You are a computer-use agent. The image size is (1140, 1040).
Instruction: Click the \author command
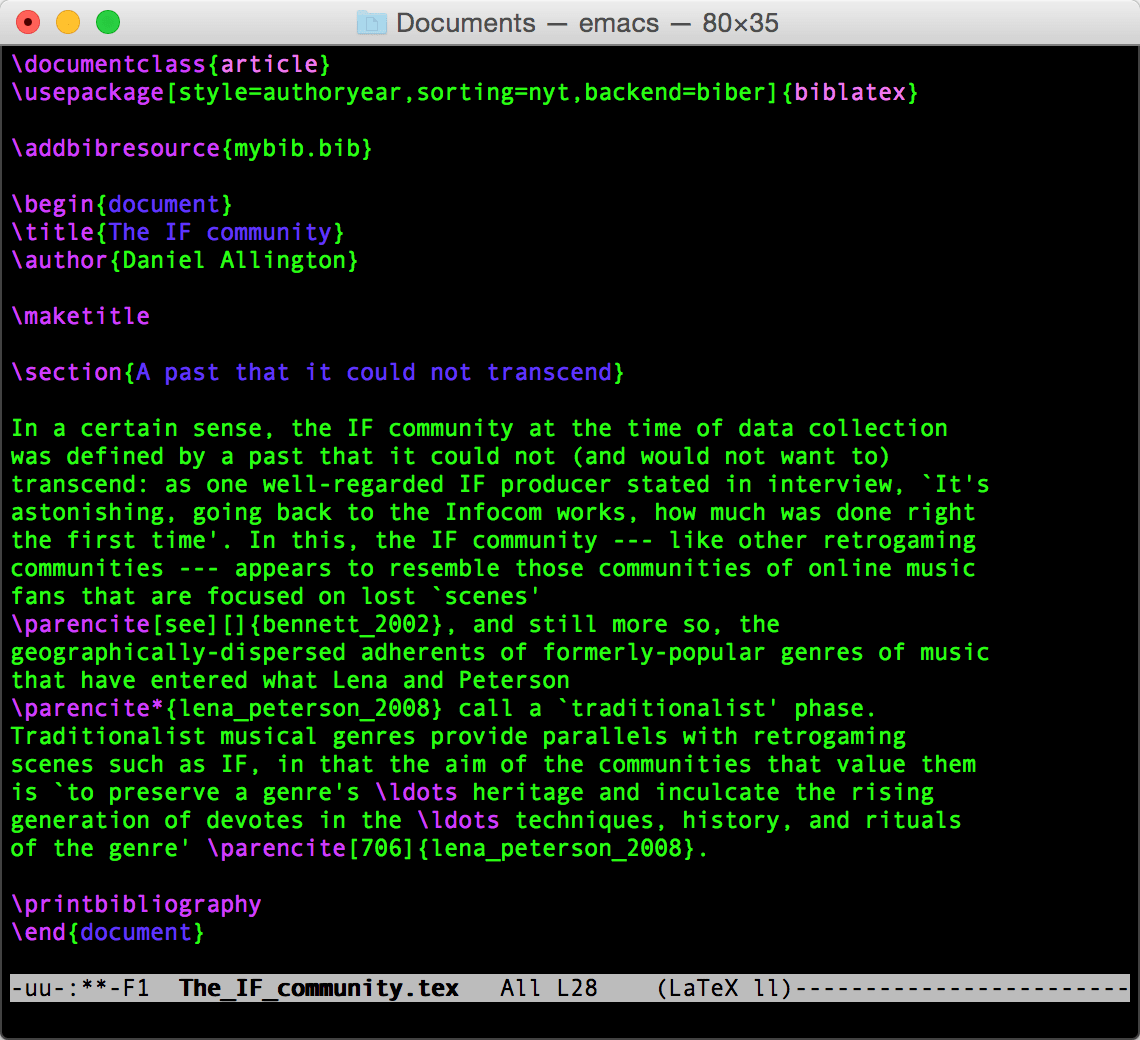[x=60, y=261]
